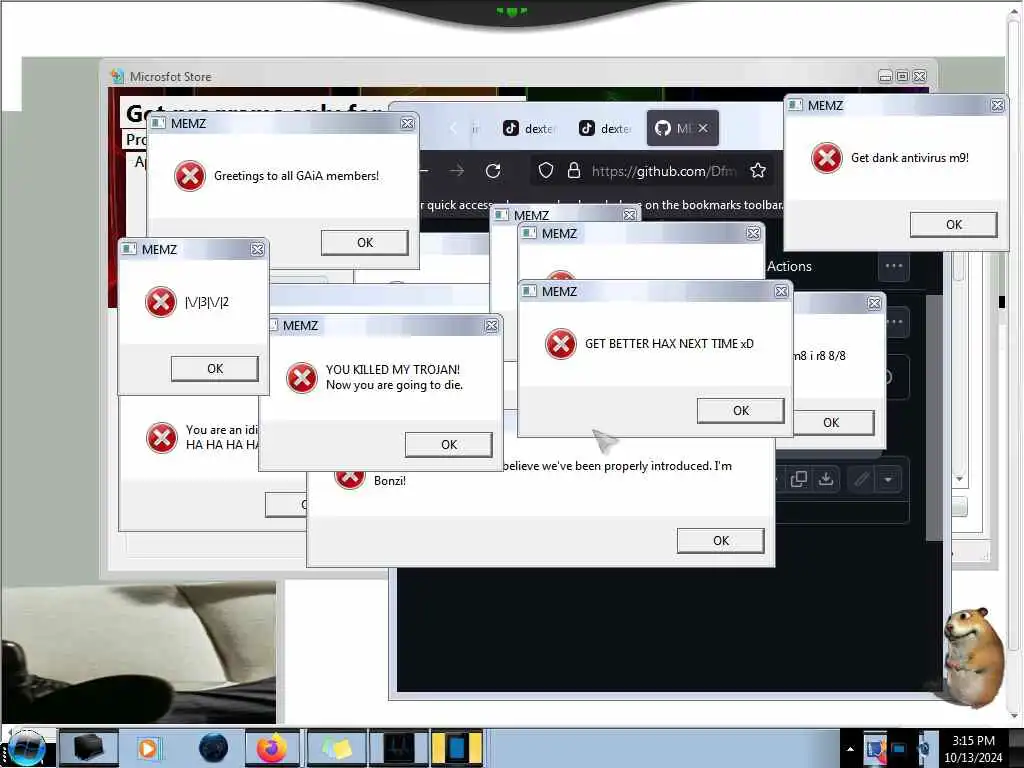
Task: Close the Get dank antivirus MEMZ dialog
Action: point(997,105)
